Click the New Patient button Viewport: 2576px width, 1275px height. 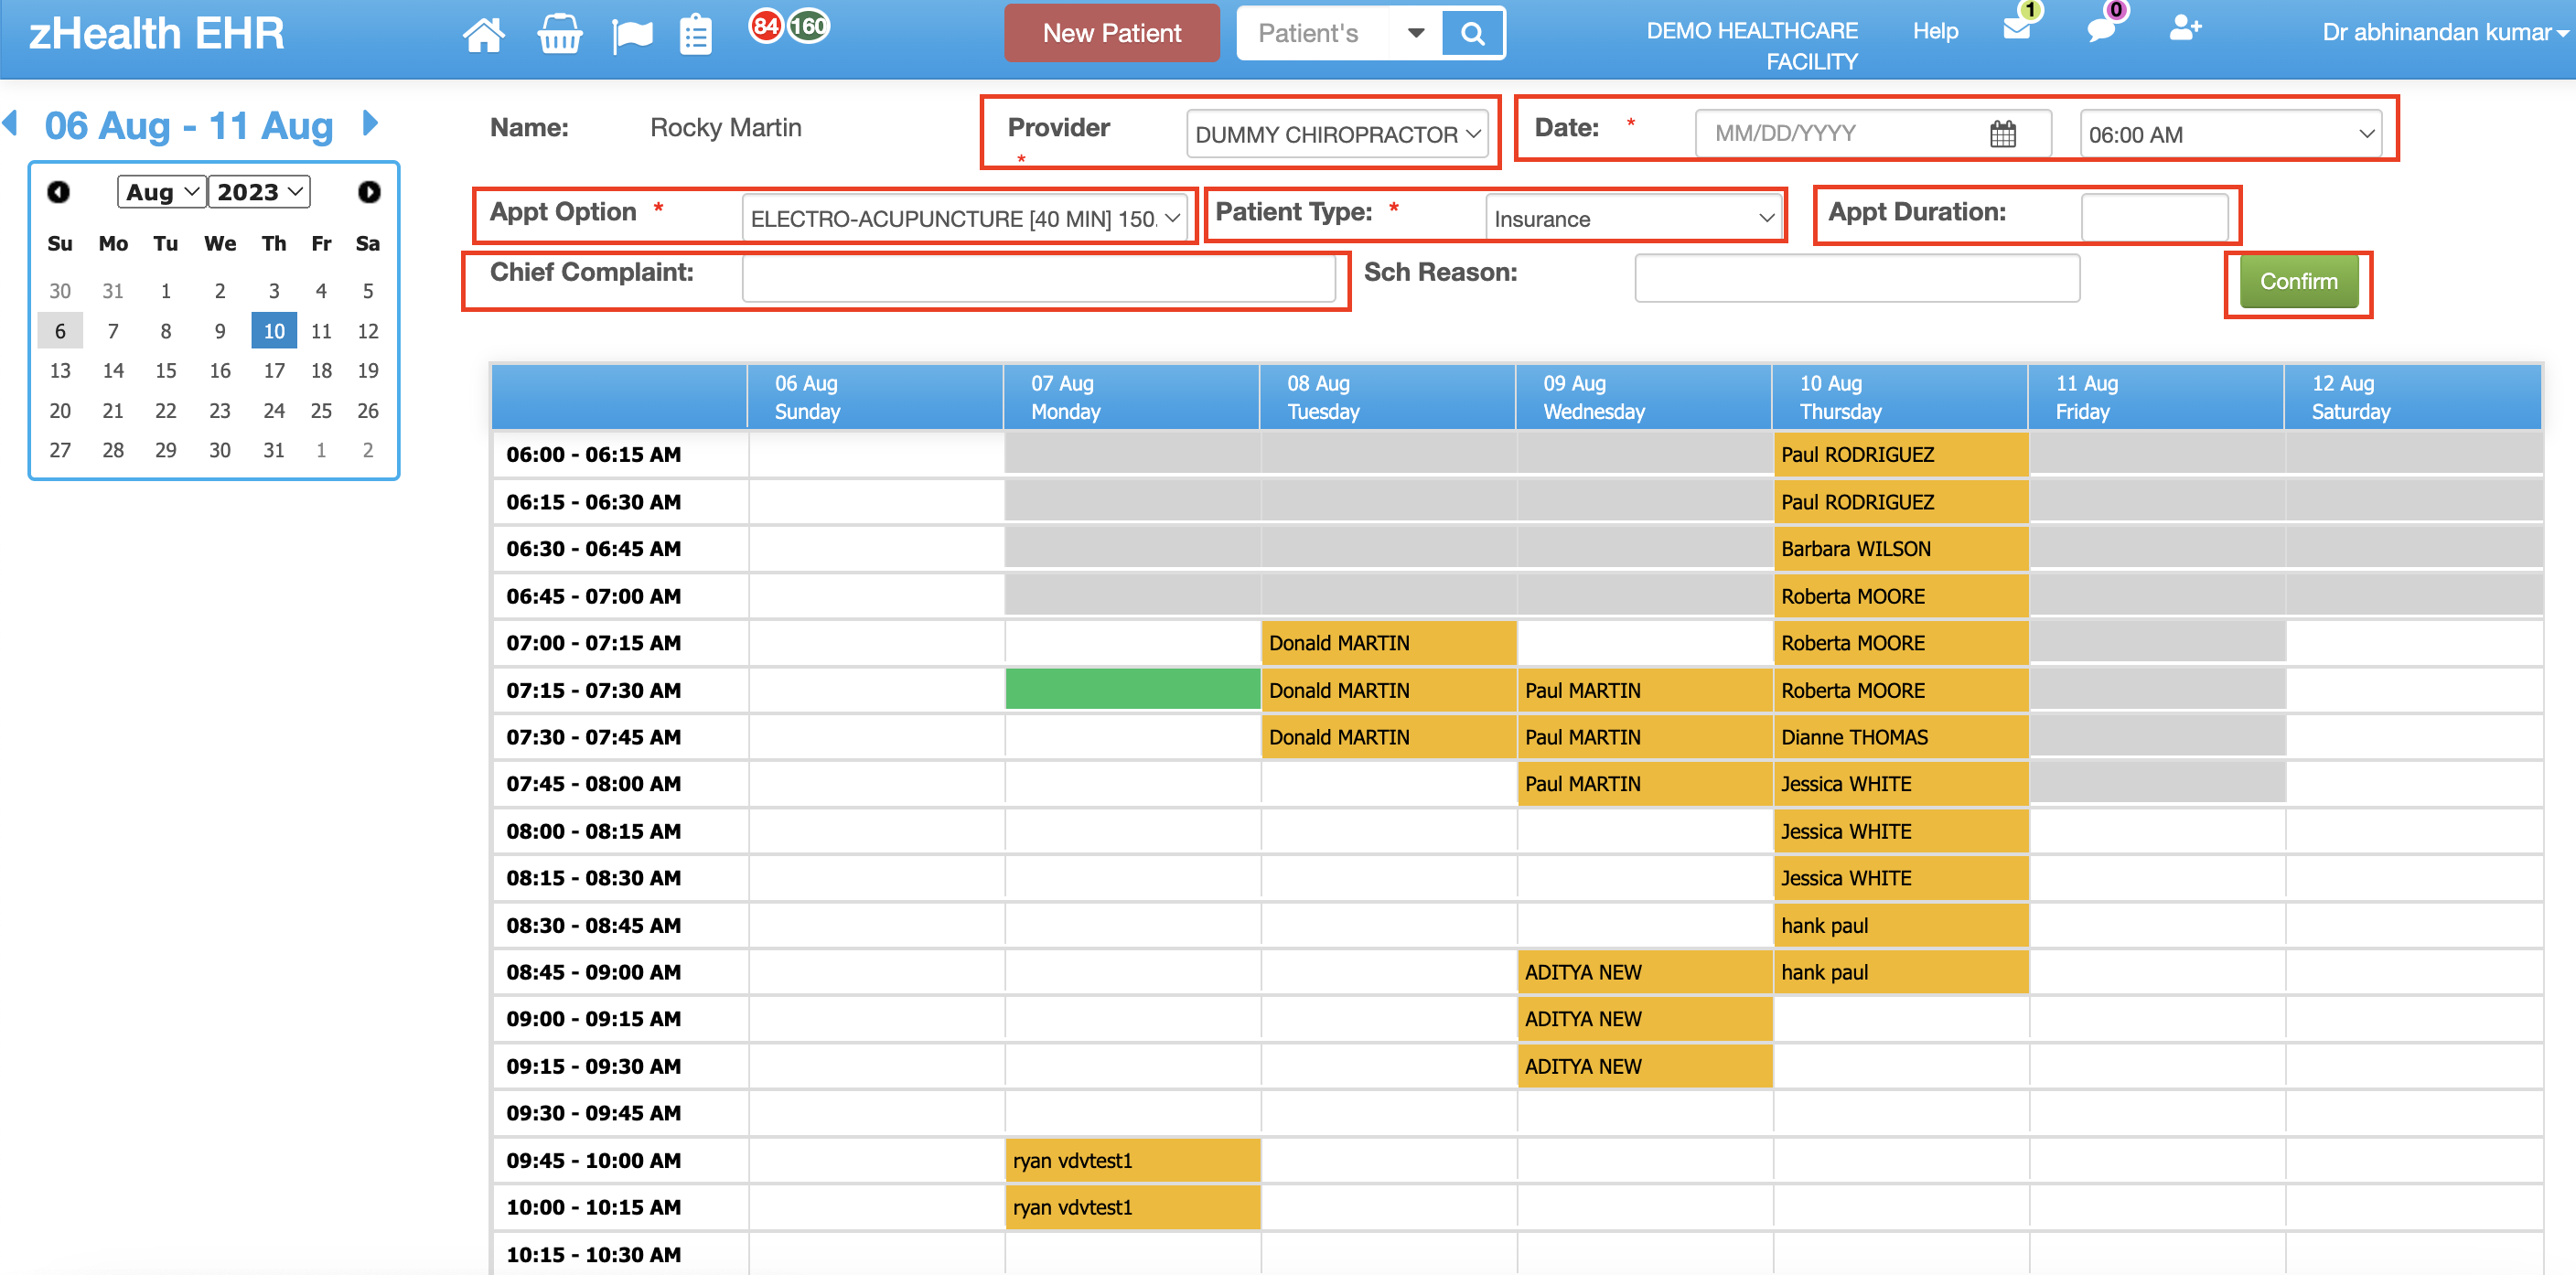tap(1111, 33)
